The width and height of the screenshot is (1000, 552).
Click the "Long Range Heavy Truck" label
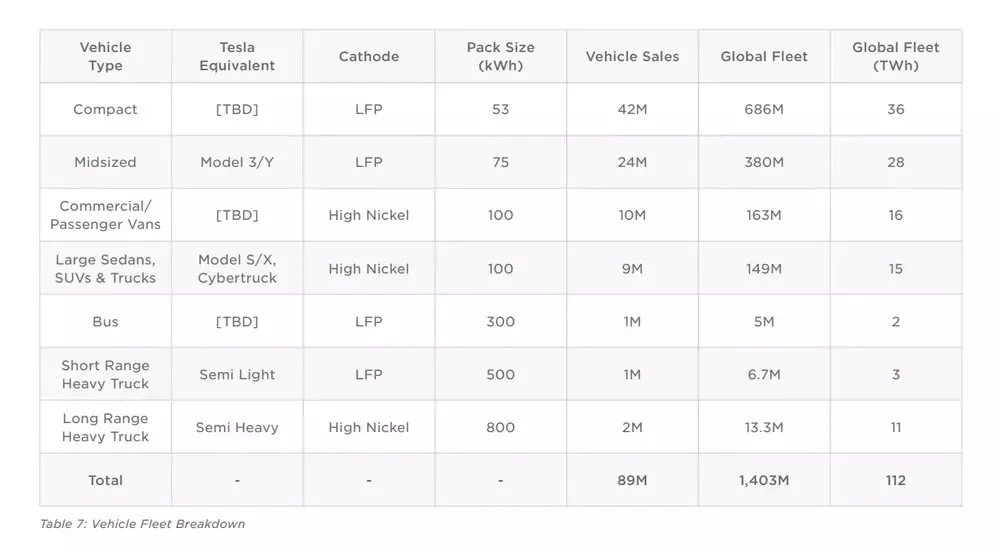[105, 427]
